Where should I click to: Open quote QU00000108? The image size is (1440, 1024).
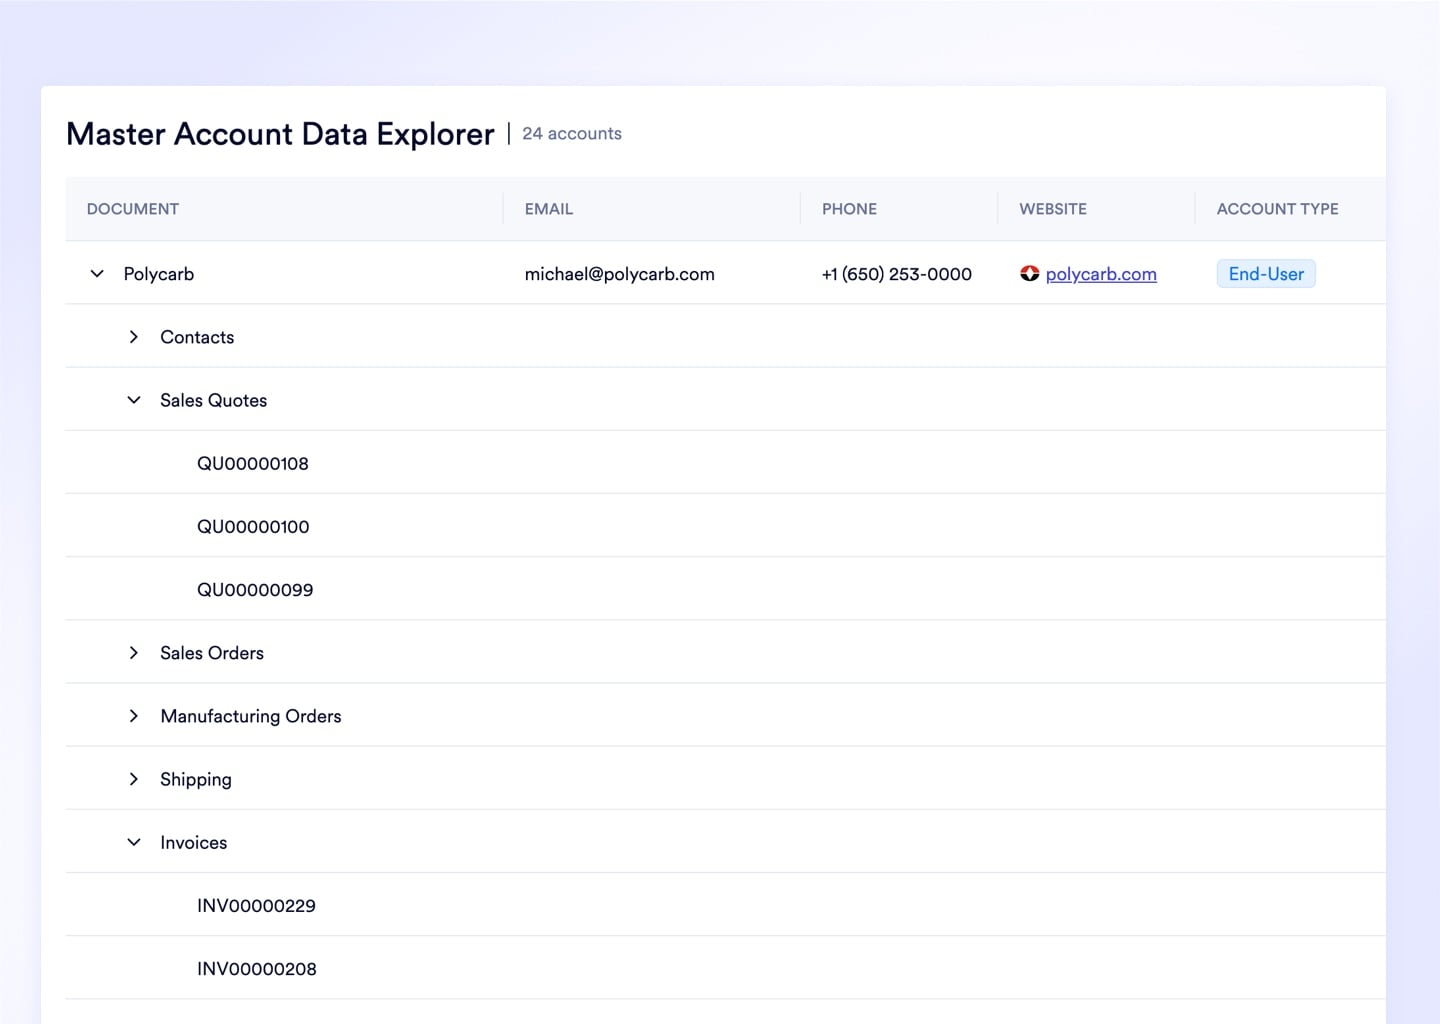(x=253, y=463)
